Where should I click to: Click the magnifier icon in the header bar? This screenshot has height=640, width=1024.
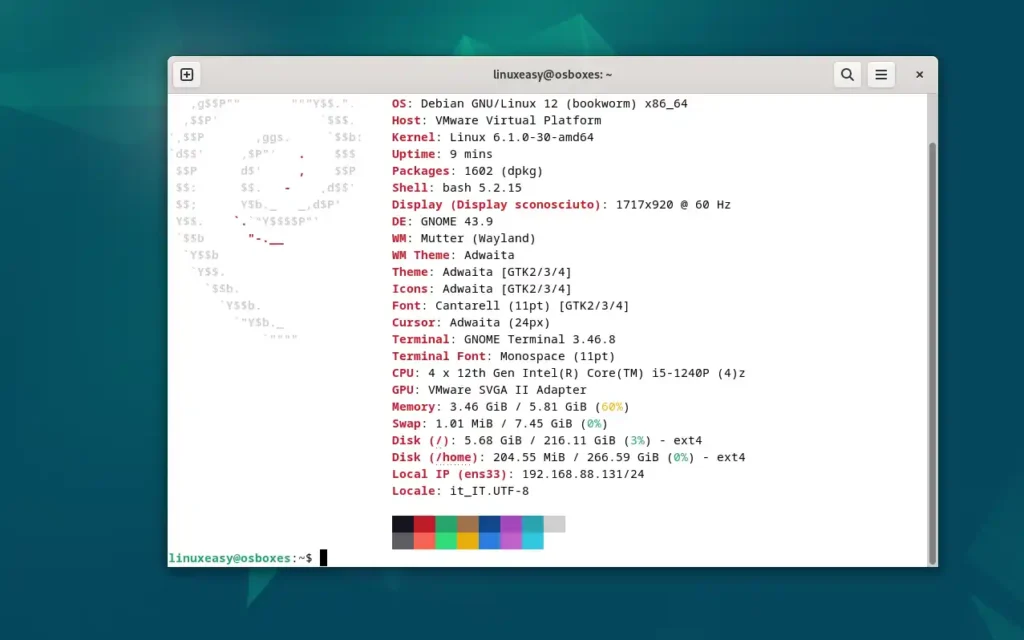pos(847,74)
